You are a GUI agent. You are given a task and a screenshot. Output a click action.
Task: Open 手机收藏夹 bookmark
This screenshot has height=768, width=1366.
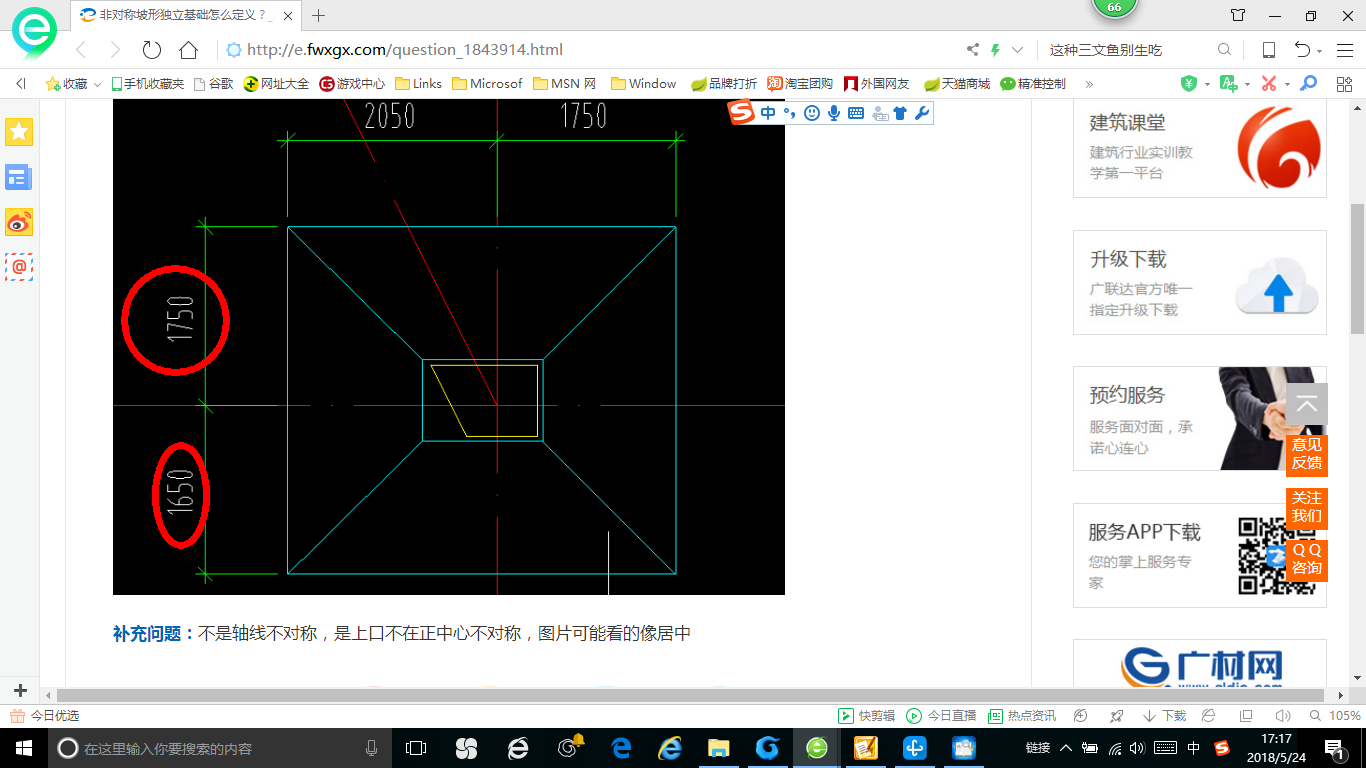click(147, 84)
